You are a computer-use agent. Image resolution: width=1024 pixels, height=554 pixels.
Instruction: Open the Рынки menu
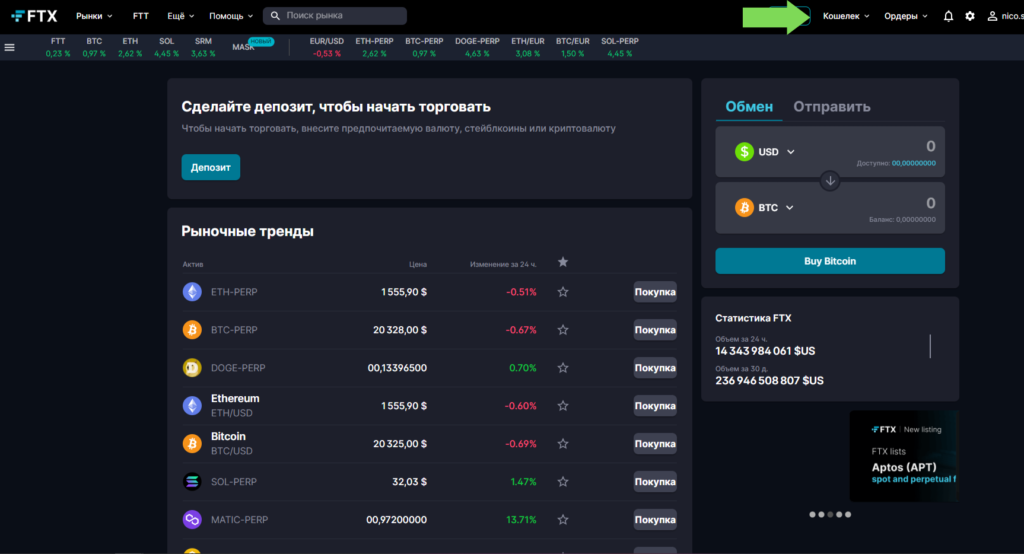click(x=94, y=16)
